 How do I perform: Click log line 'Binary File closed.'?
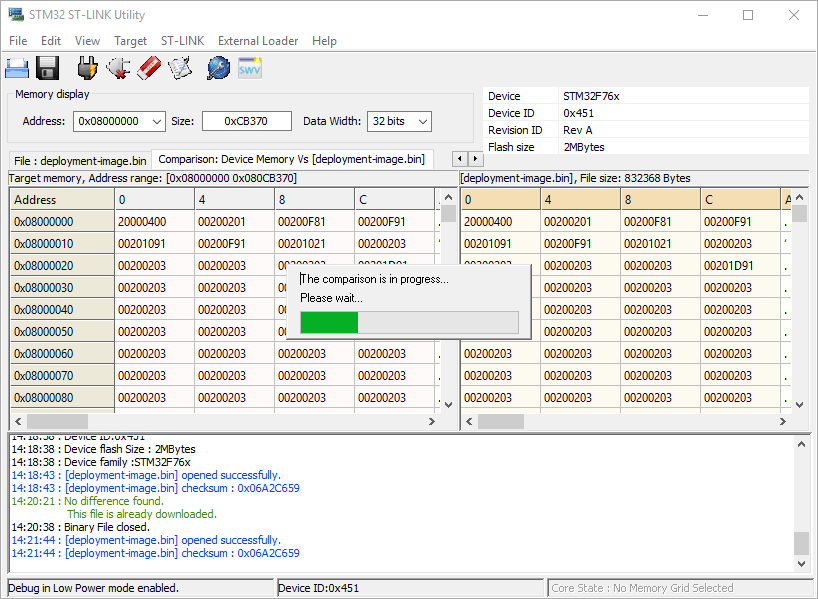point(81,527)
